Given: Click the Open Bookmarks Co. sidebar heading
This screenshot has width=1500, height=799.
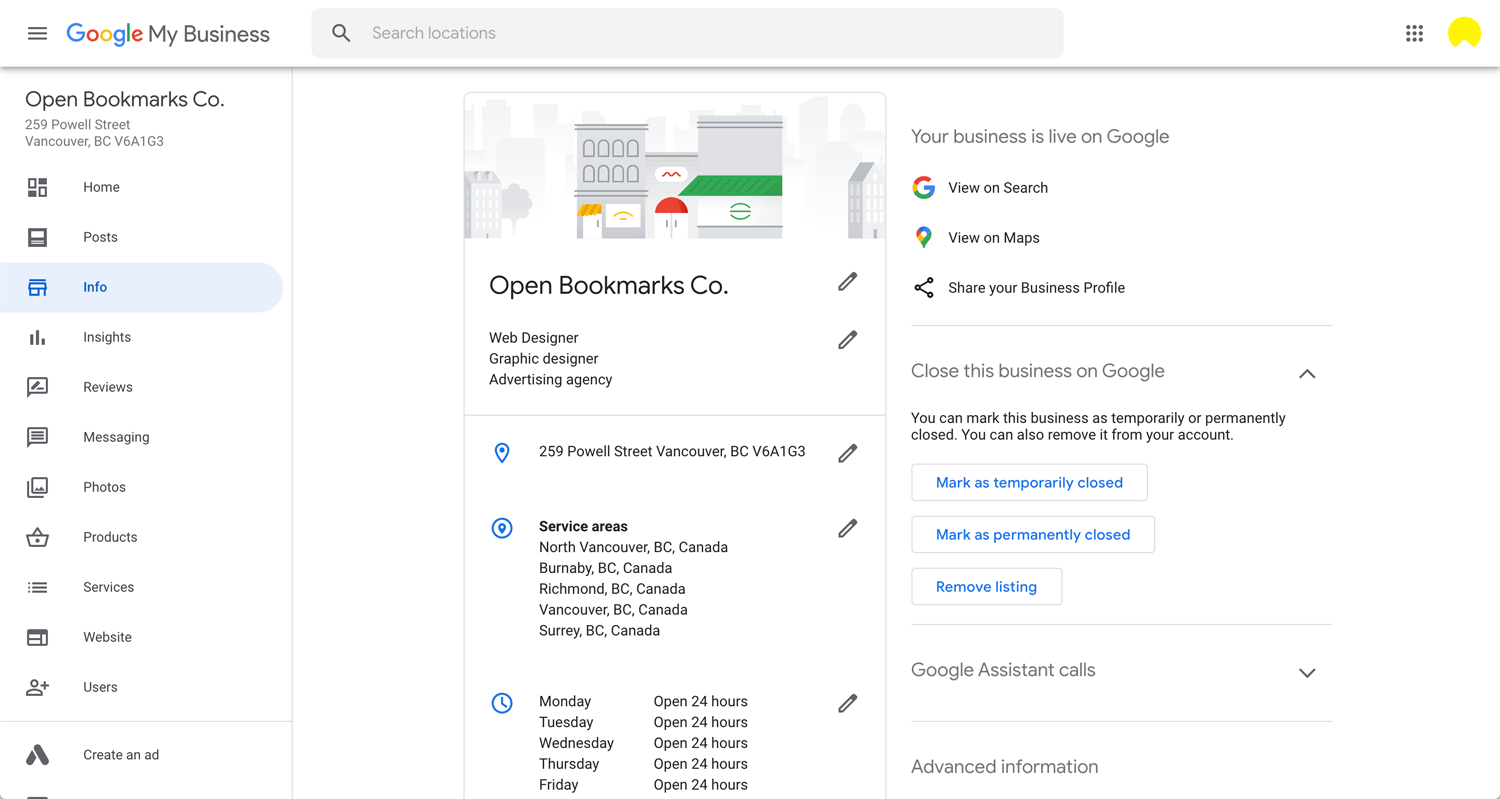Looking at the screenshot, I should (125, 99).
